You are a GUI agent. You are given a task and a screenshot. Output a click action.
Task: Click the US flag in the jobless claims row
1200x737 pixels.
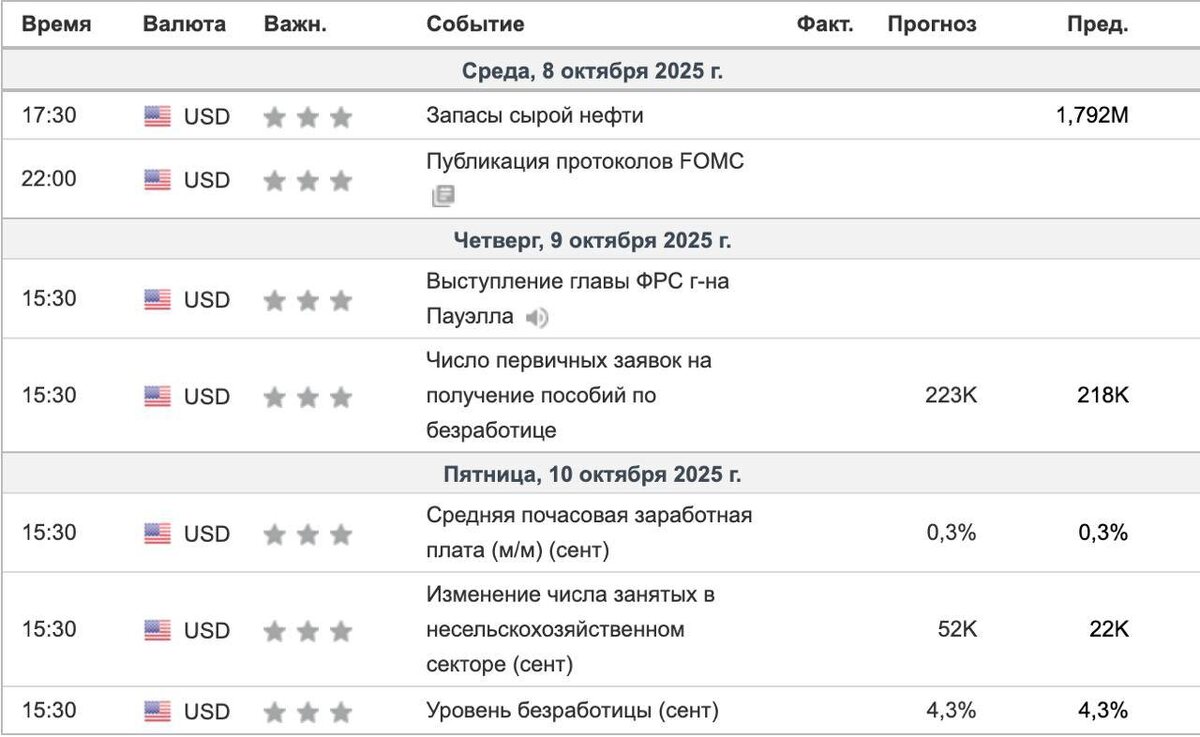(x=157, y=397)
